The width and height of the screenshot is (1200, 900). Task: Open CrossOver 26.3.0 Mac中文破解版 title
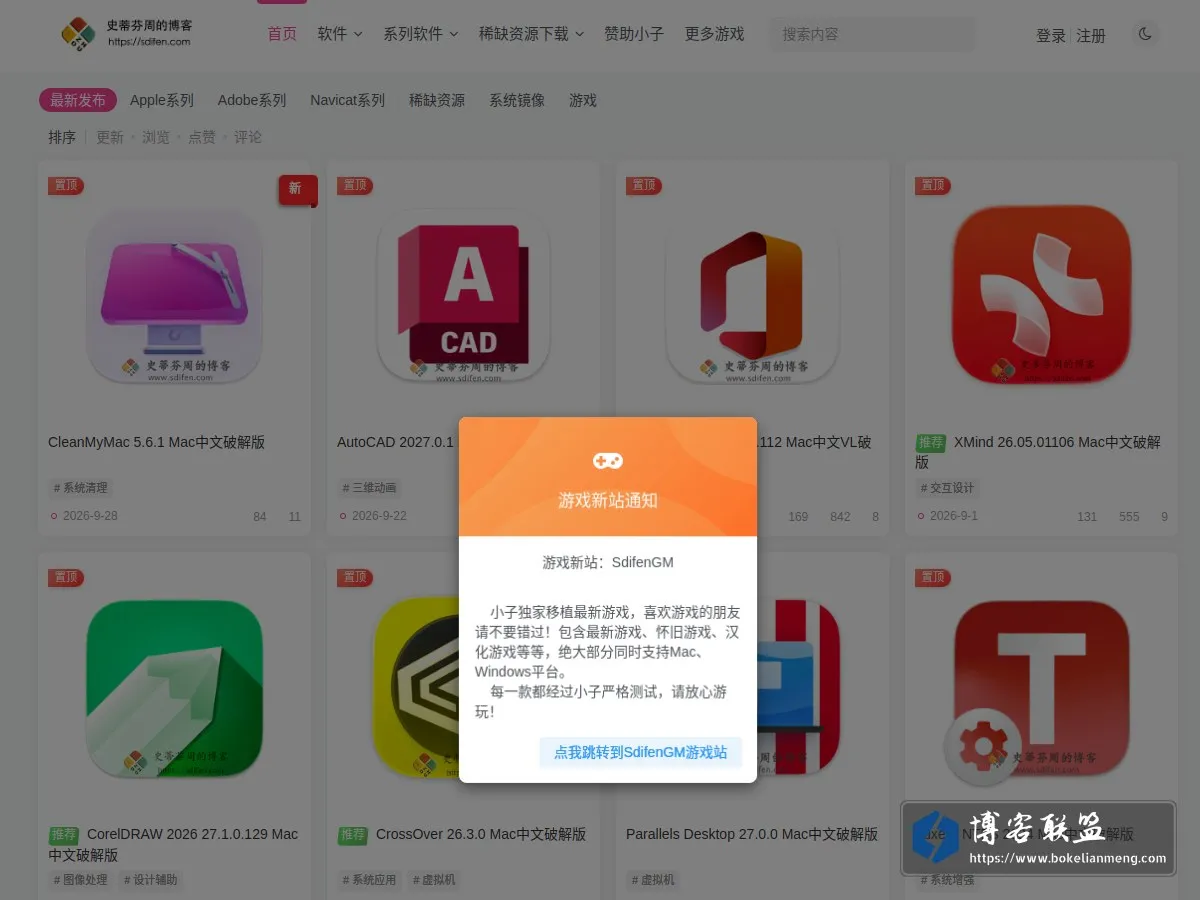[x=481, y=834]
